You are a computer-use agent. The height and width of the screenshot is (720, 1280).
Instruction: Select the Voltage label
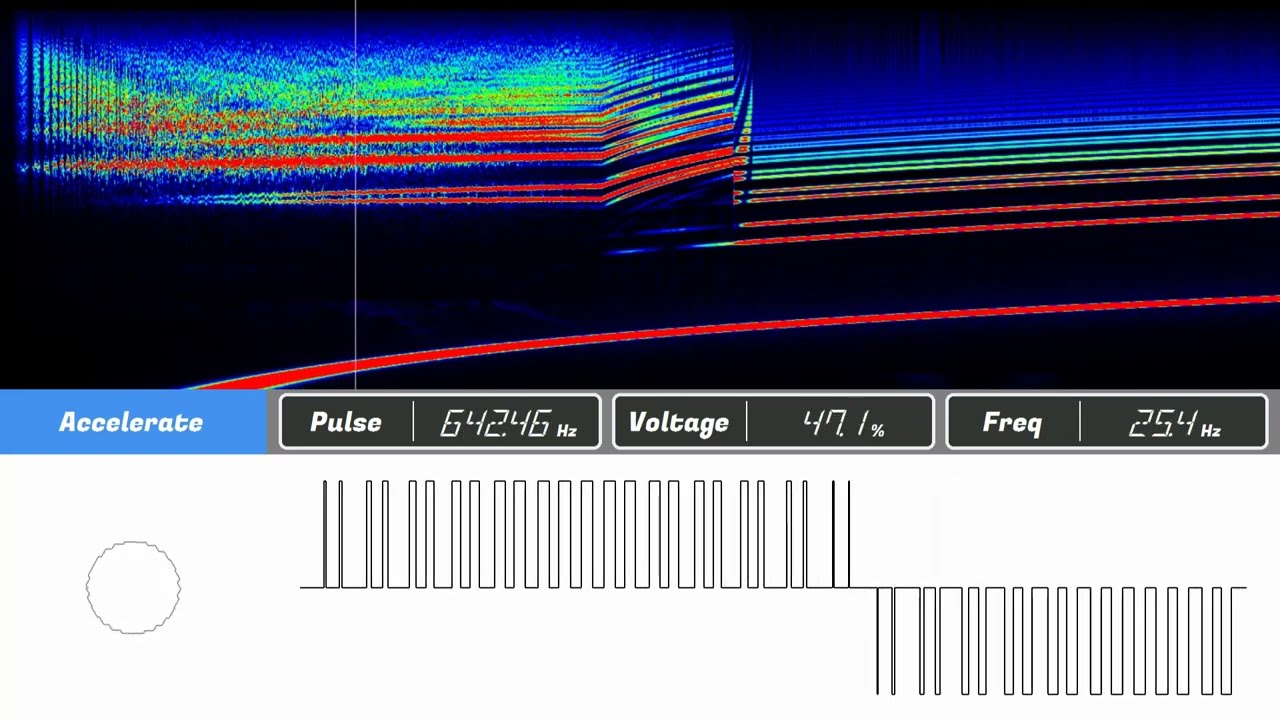pyautogui.click(x=678, y=423)
